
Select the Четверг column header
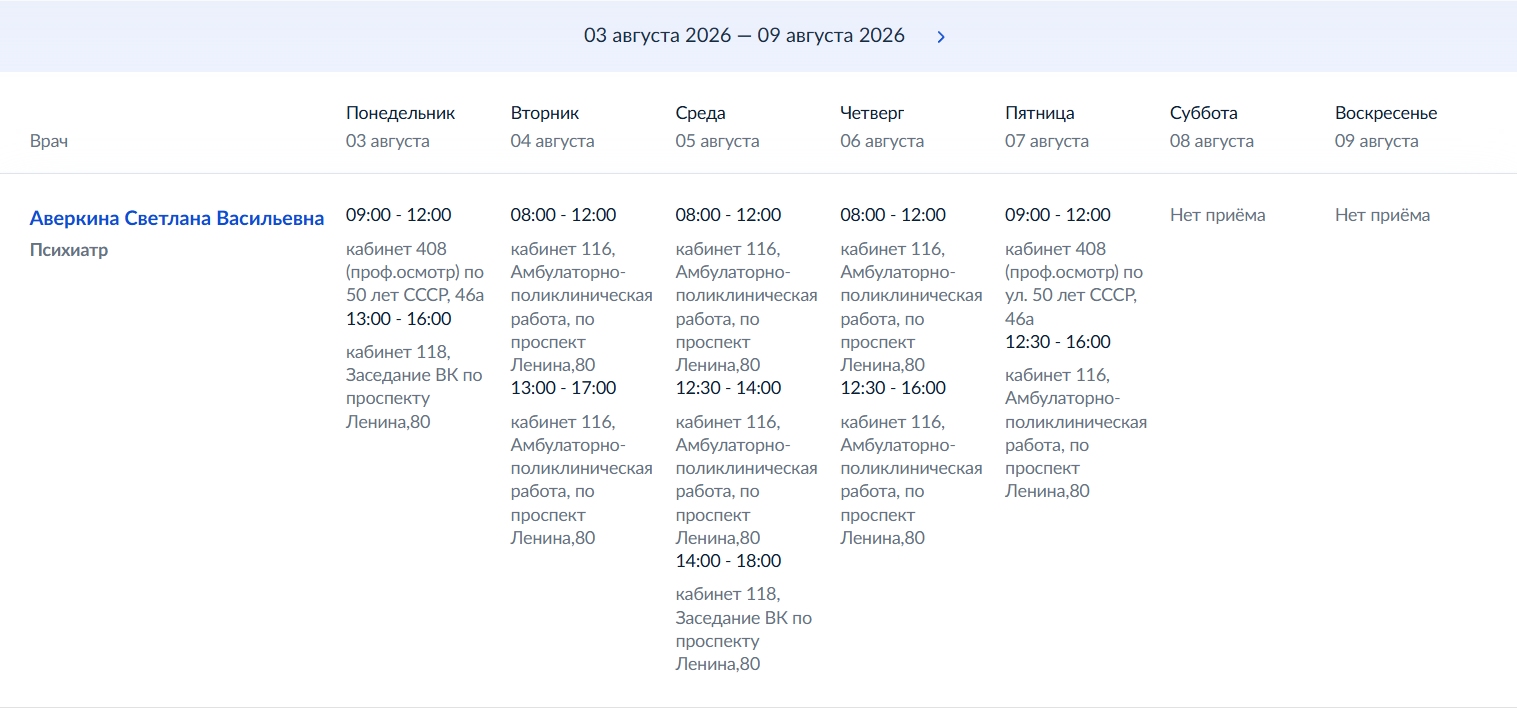(x=872, y=113)
